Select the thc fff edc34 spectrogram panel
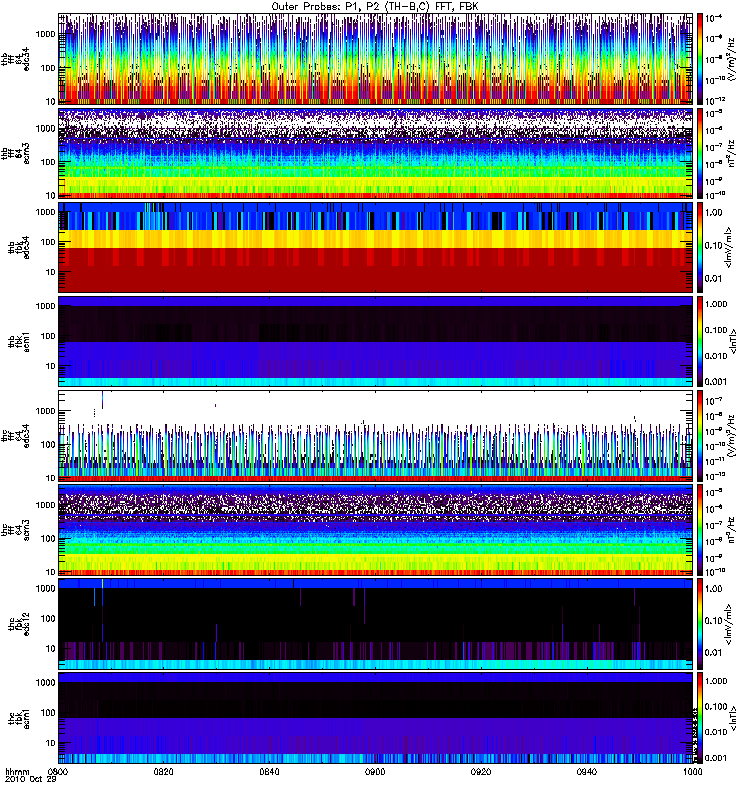Image resolution: width=750 pixels, height=800 pixels. [376, 436]
